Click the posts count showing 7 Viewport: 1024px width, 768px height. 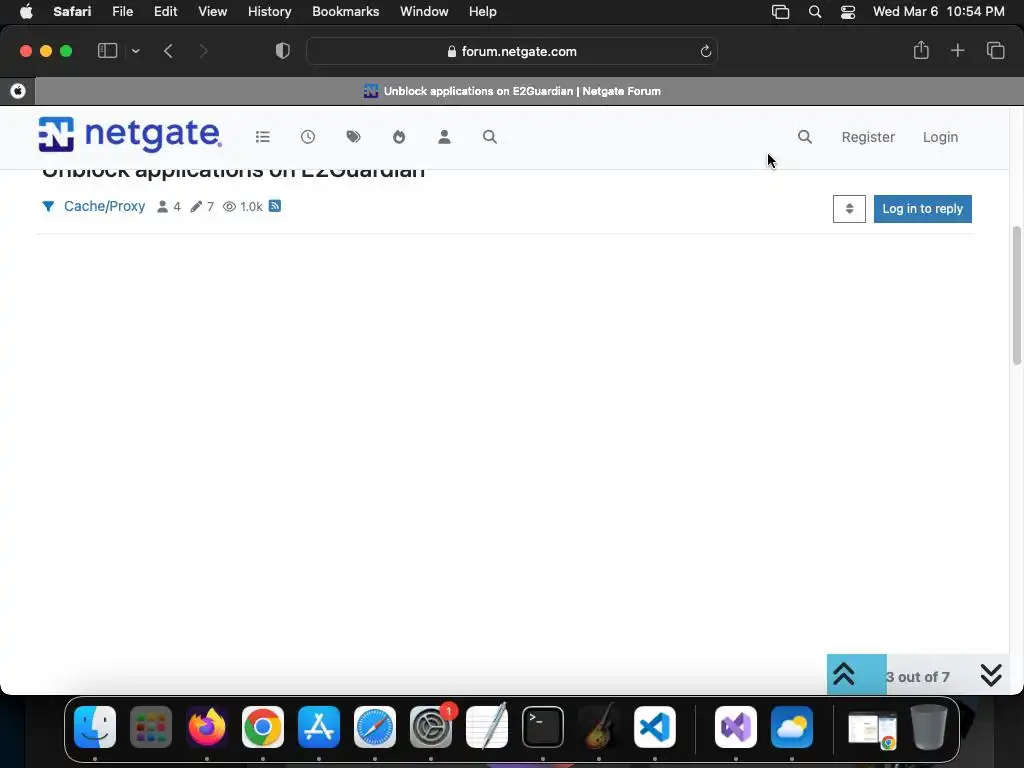(x=202, y=207)
